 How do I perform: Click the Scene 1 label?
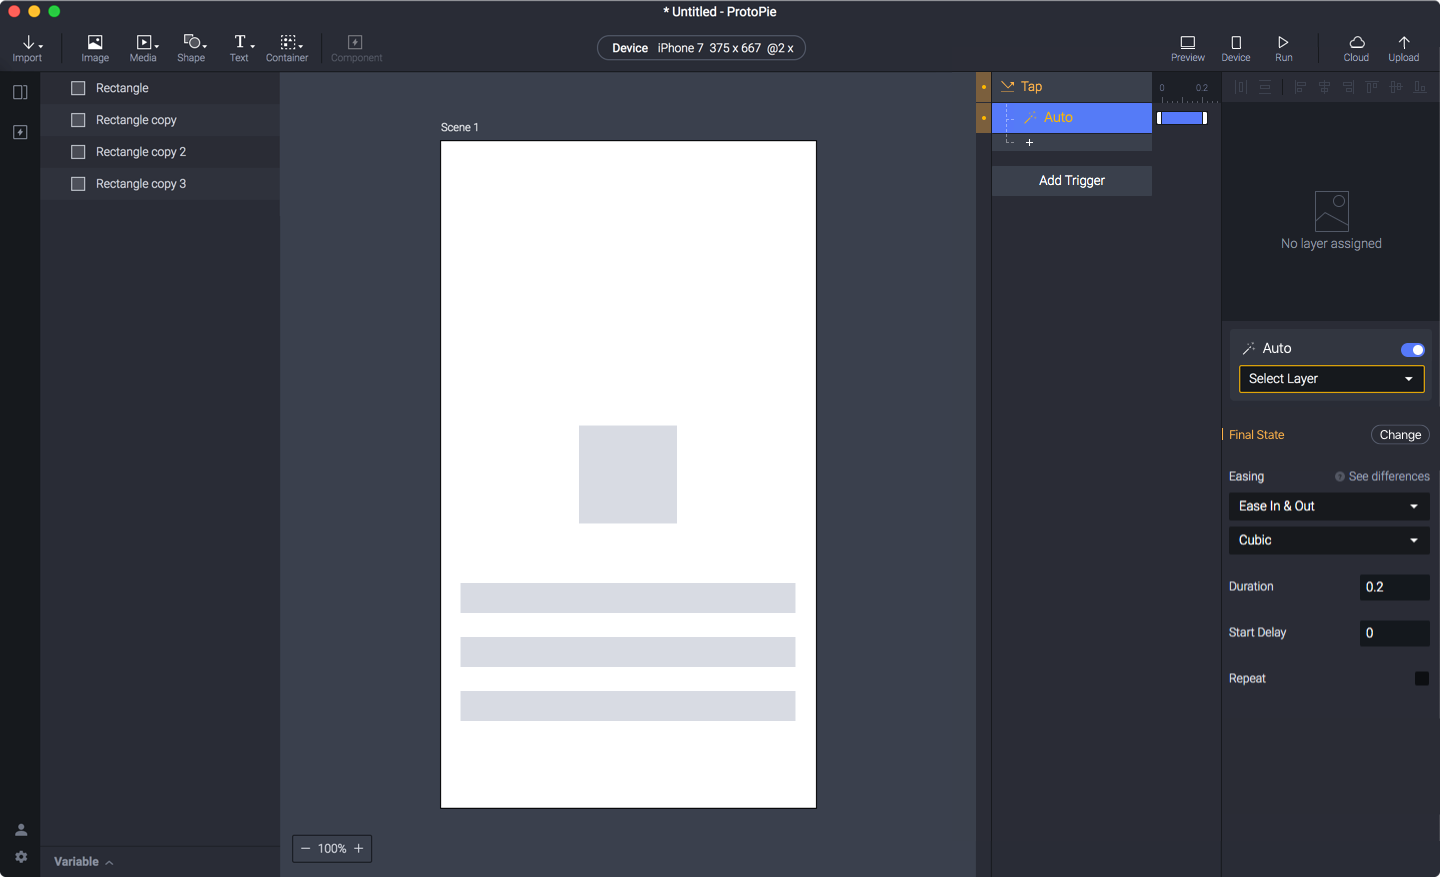[x=460, y=127]
